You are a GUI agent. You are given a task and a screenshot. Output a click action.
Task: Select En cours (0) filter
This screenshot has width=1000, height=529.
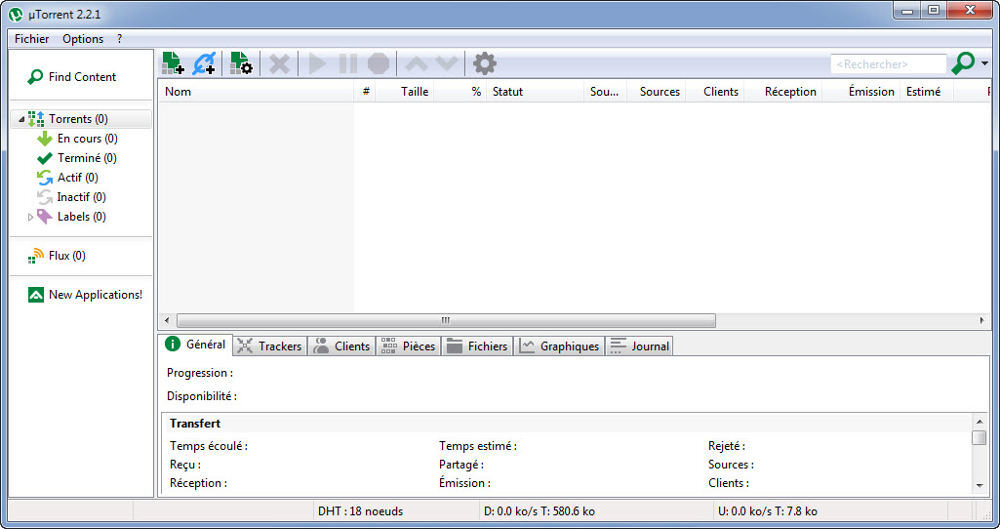(77, 138)
